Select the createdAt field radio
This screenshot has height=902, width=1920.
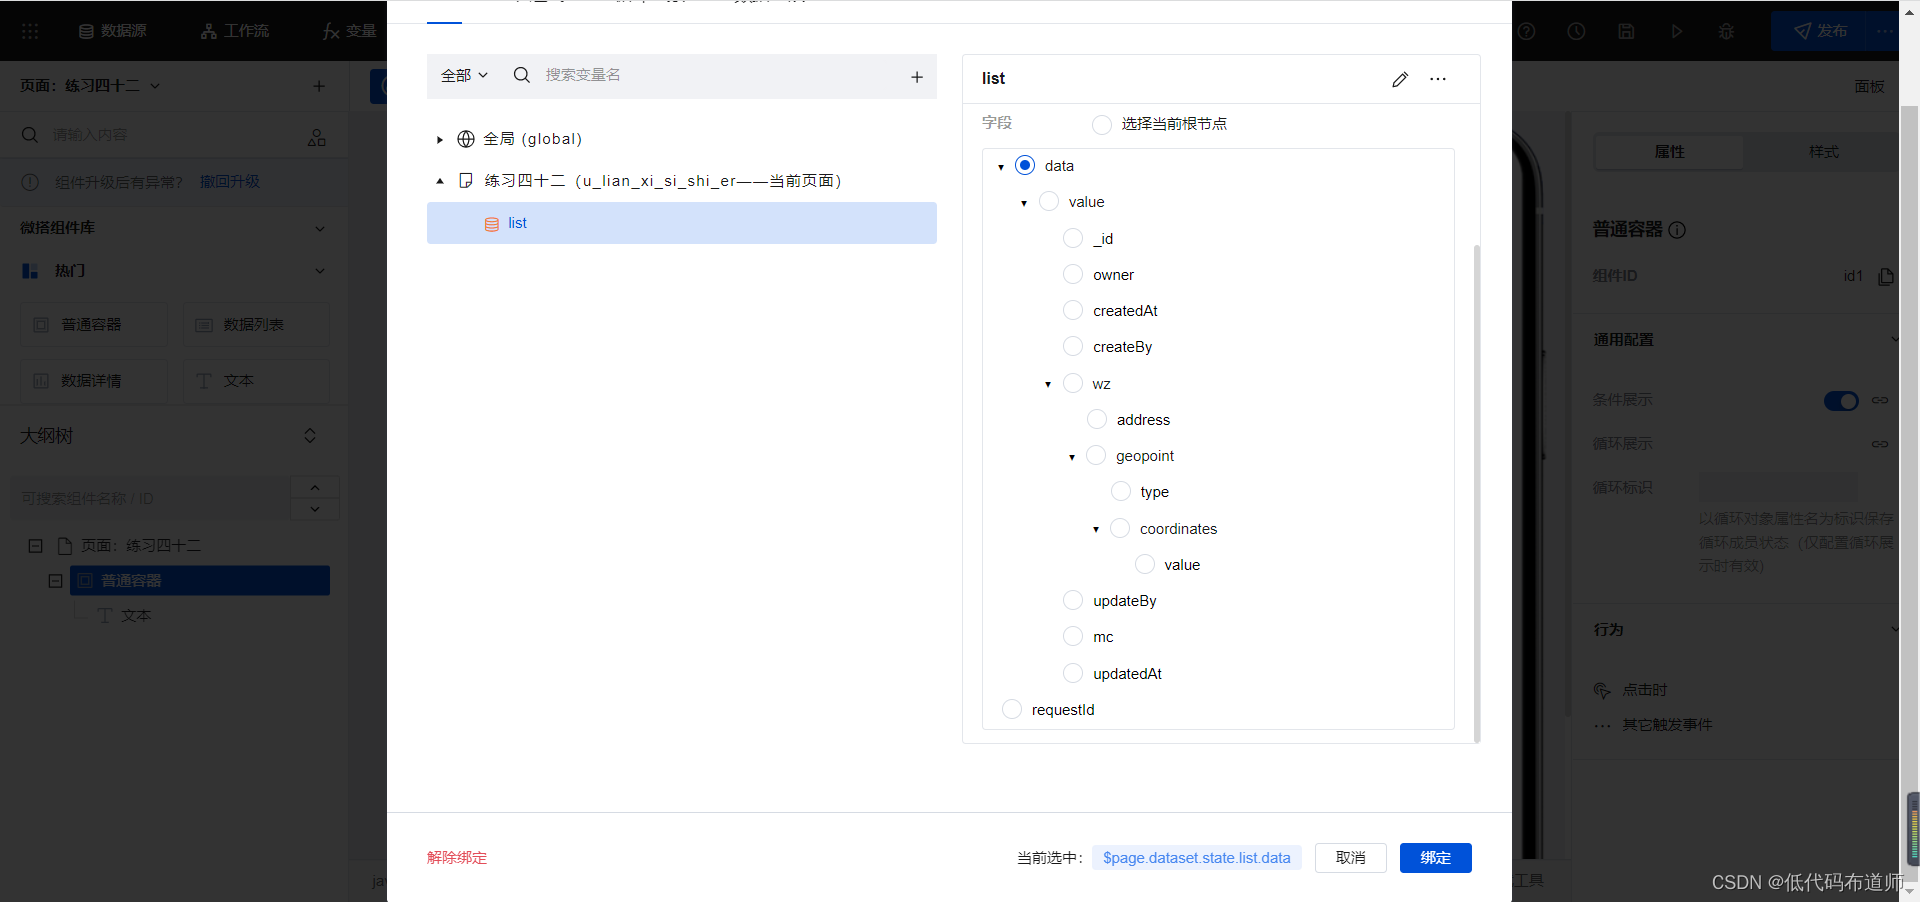pos(1073,310)
